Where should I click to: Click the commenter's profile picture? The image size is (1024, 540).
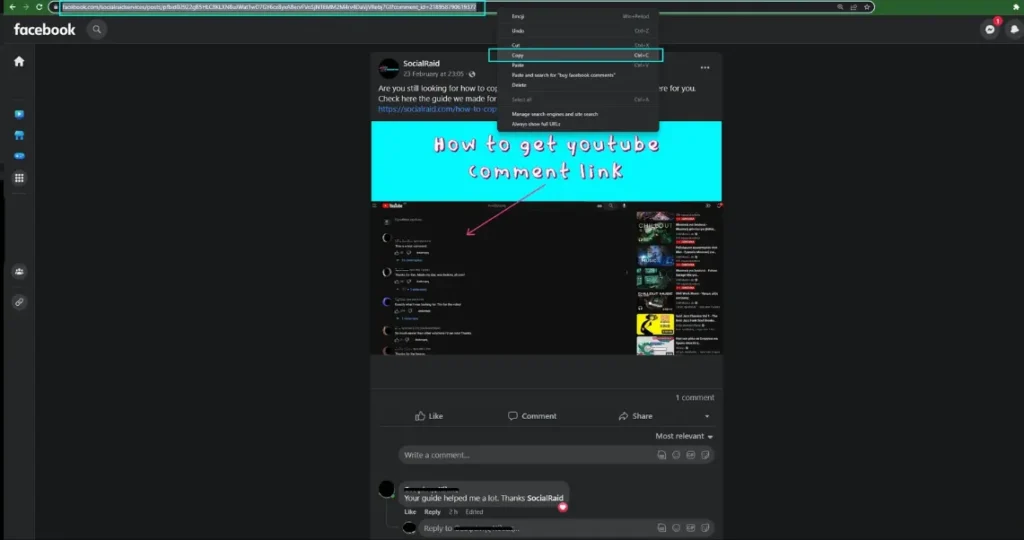(x=387, y=488)
